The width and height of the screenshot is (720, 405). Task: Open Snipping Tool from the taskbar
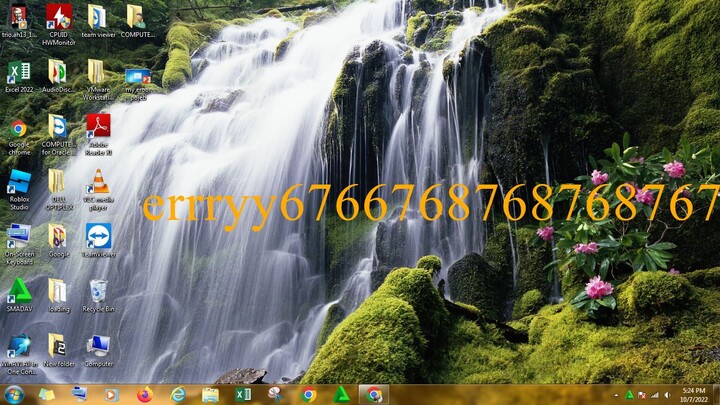pyautogui.click(x=276, y=395)
